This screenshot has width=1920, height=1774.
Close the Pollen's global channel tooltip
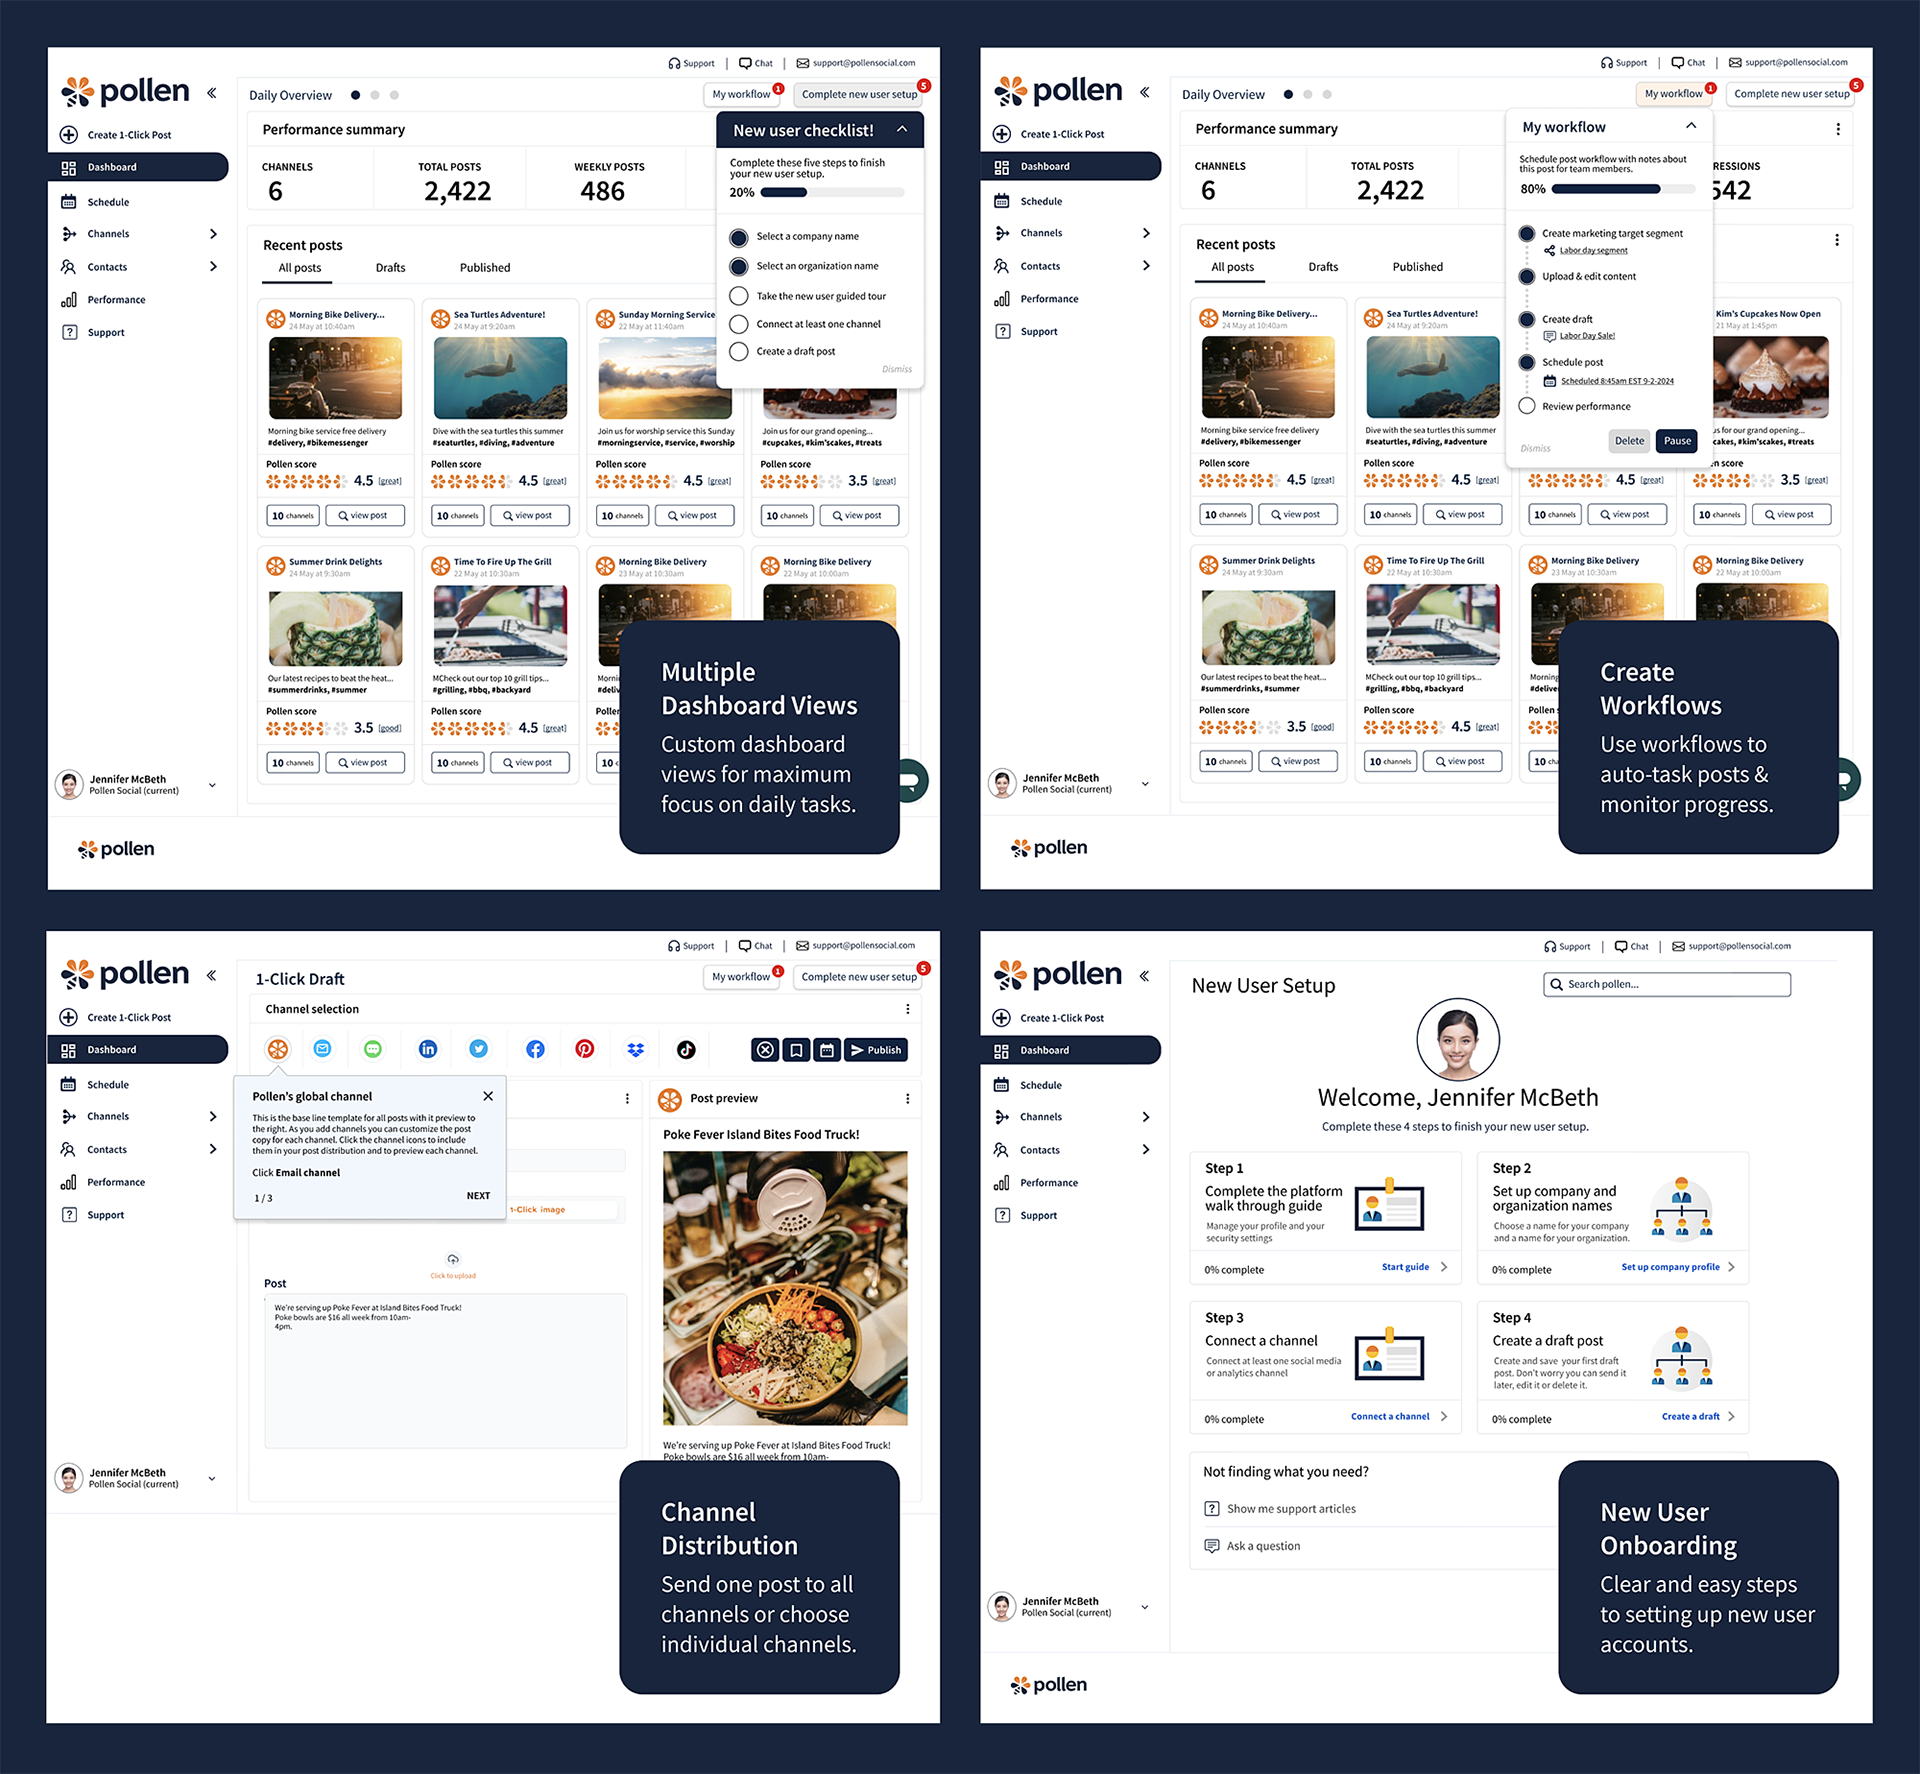488,1096
